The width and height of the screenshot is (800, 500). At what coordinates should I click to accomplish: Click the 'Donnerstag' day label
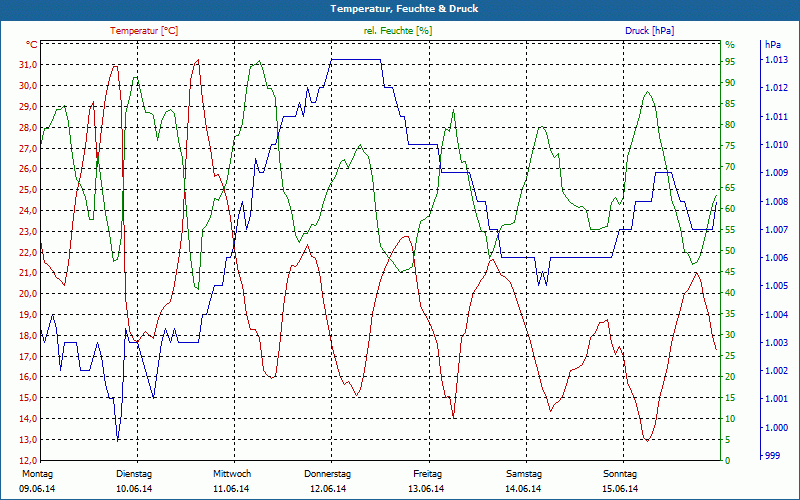pyautogui.click(x=328, y=474)
